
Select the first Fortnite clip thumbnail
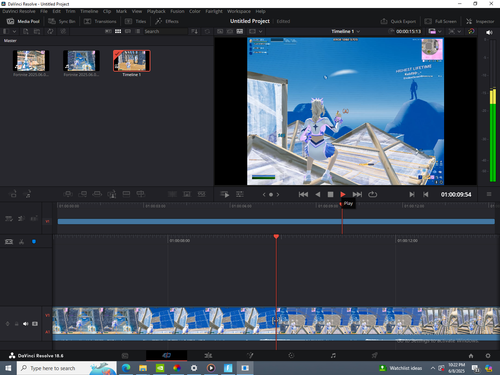pos(31,61)
